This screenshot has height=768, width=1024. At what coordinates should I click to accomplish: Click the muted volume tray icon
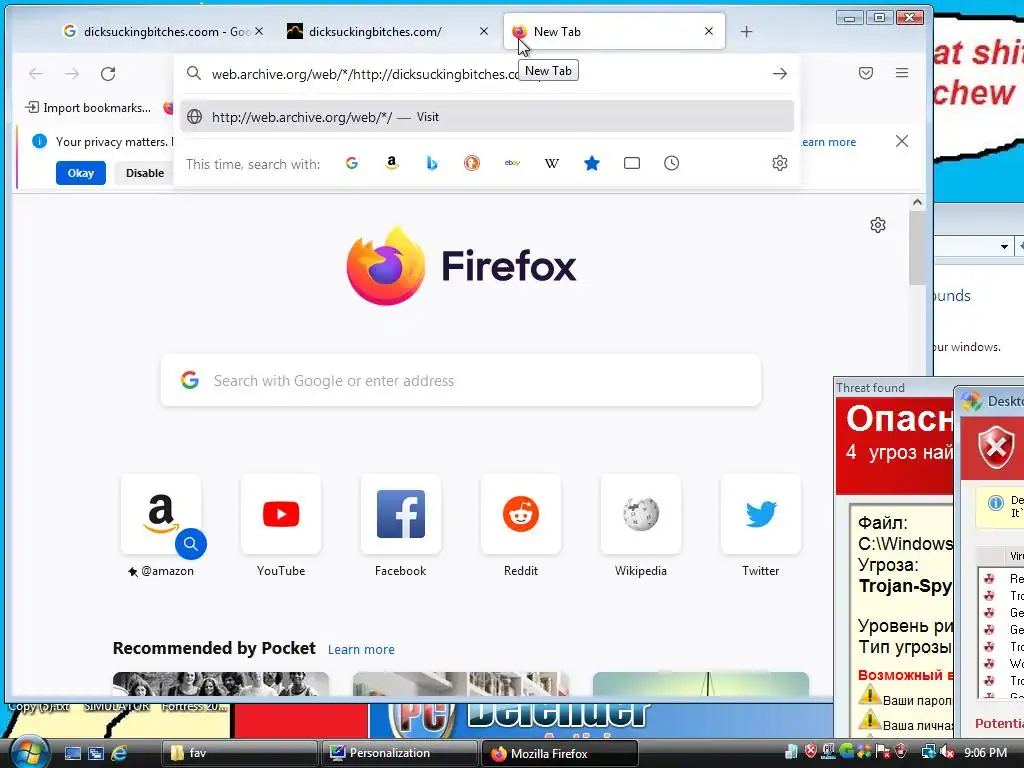(x=946, y=752)
